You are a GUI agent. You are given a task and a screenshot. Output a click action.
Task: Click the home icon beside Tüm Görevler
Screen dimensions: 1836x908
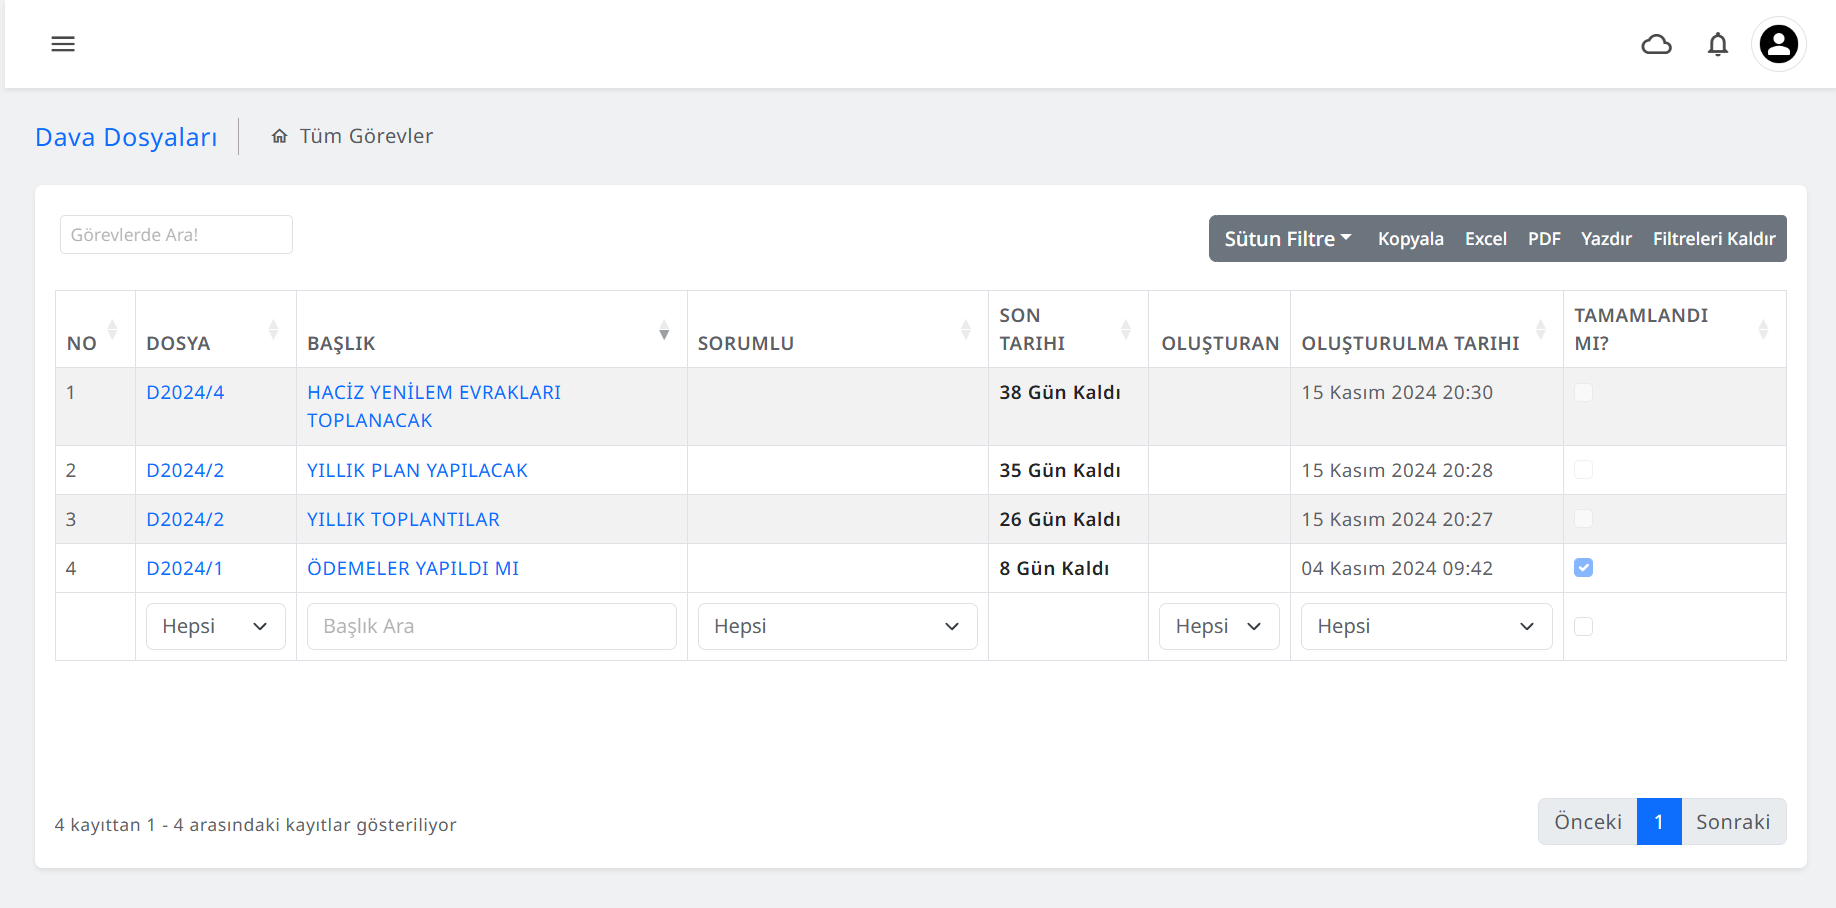pos(280,136)
